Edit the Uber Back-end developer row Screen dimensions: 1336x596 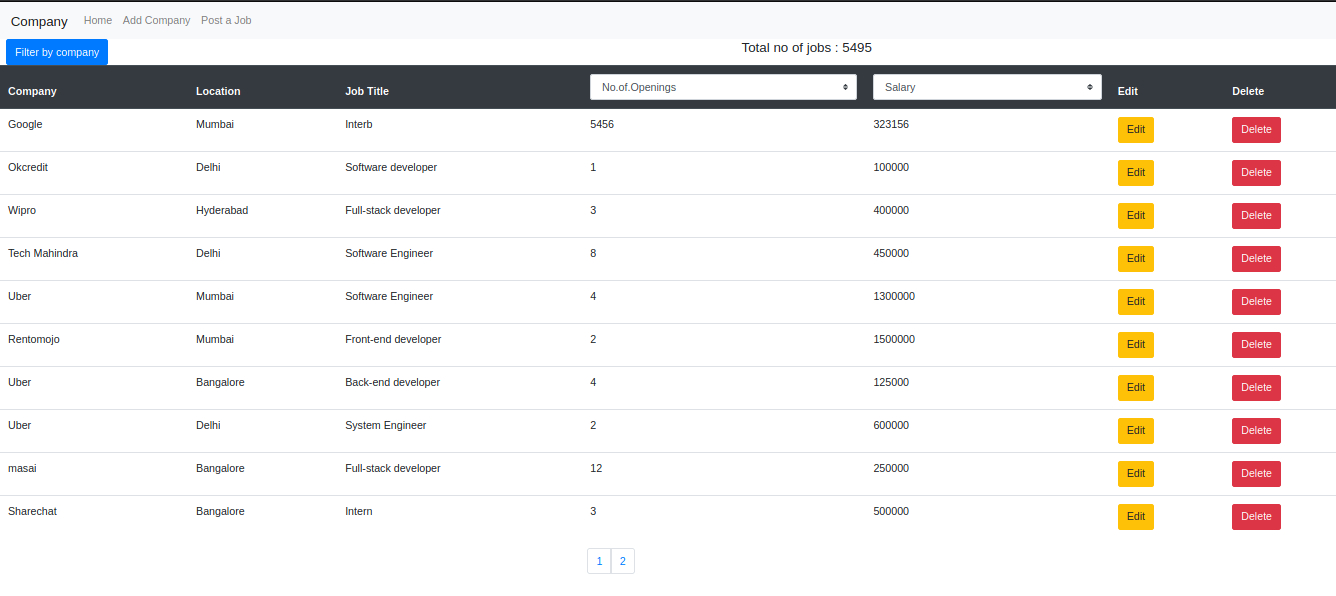click(x=1136, y=388)
